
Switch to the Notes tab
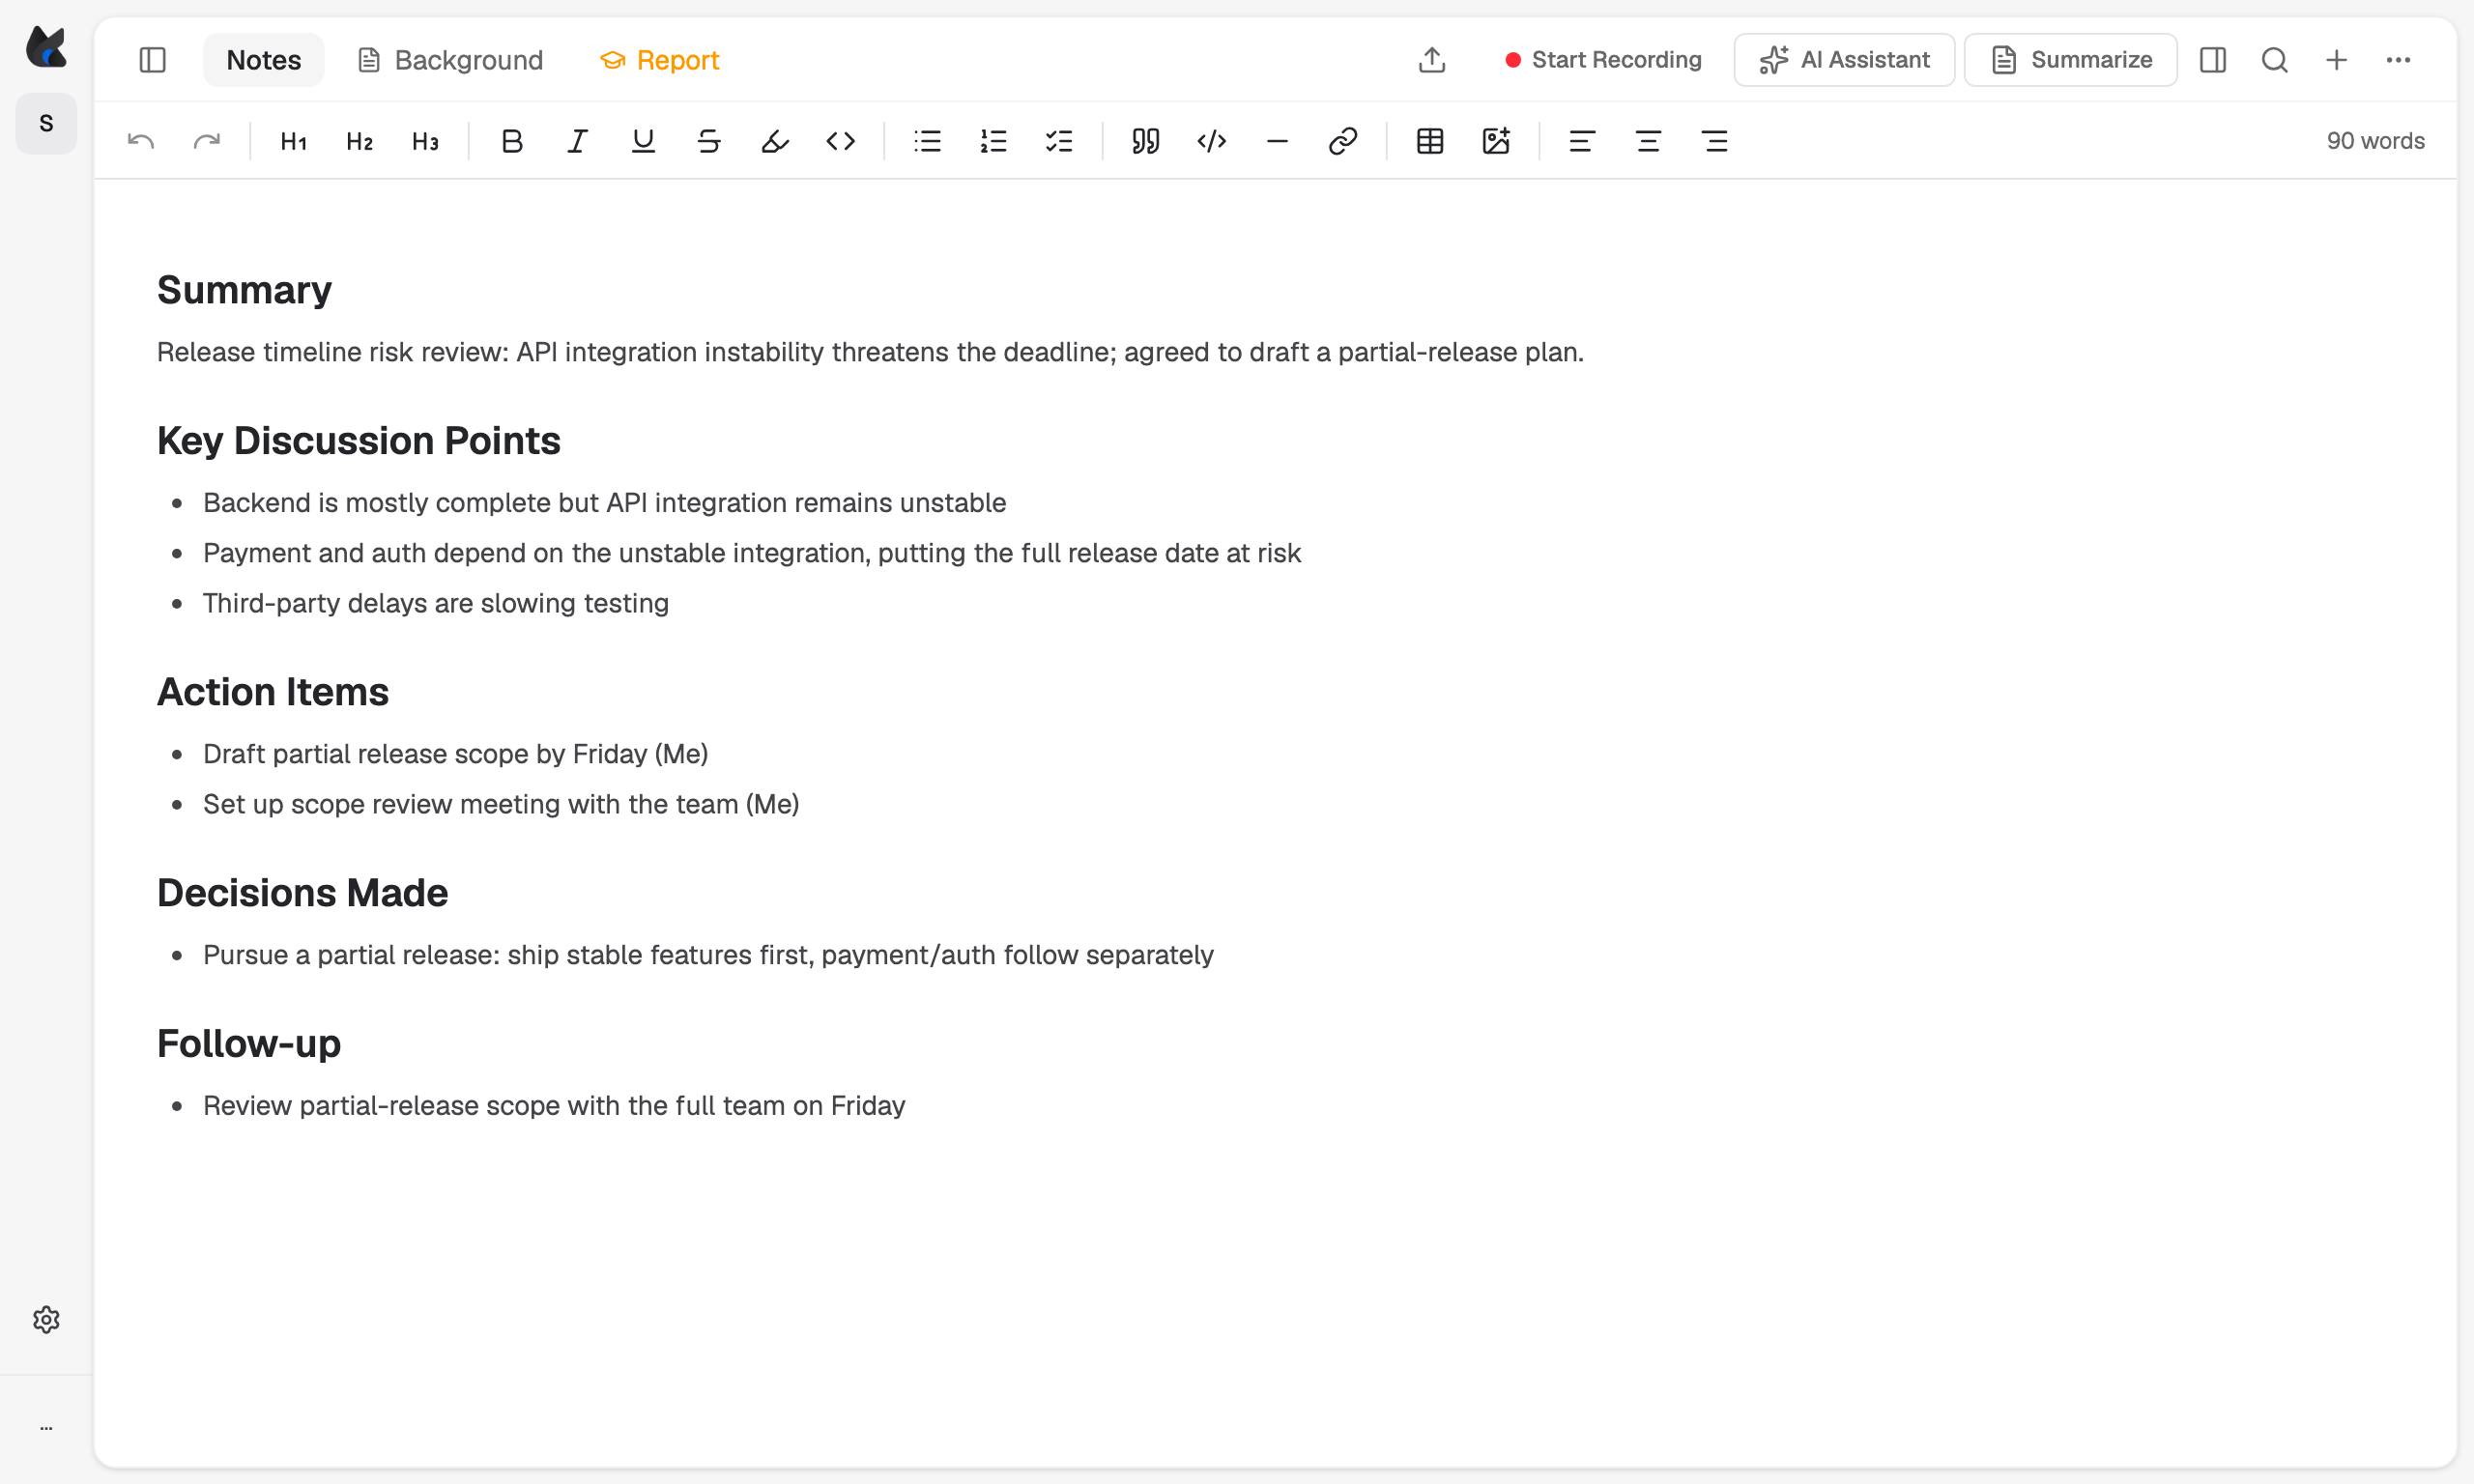264,60
